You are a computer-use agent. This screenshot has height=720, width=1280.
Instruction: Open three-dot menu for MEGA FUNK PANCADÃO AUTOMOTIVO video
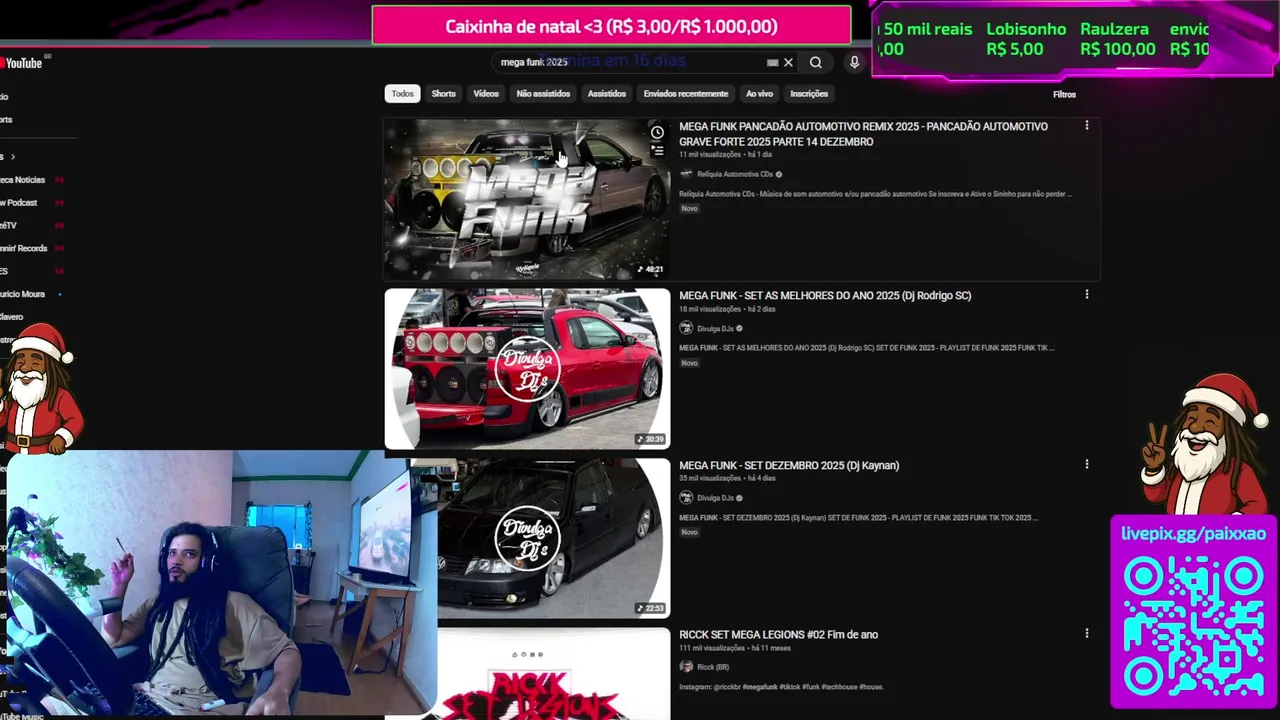[x=1086, y=126]
